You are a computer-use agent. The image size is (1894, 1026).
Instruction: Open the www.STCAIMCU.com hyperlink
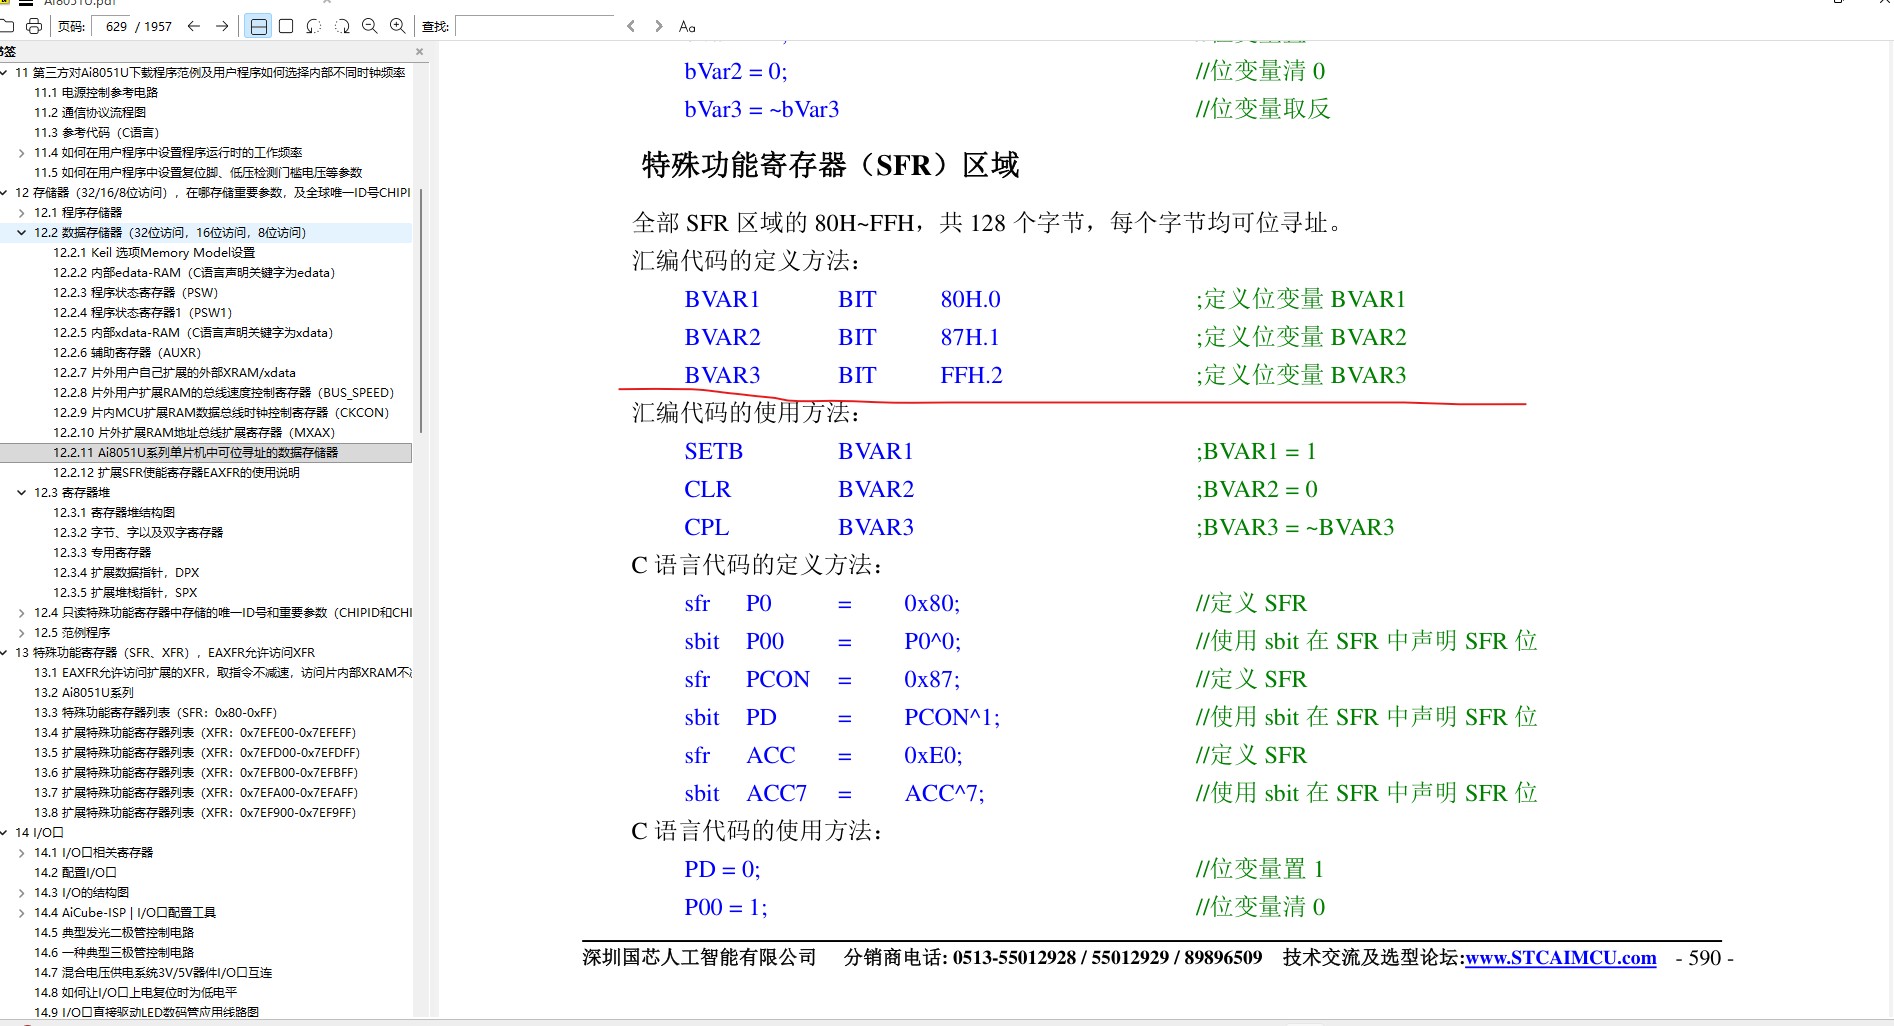click(1560, 957)
